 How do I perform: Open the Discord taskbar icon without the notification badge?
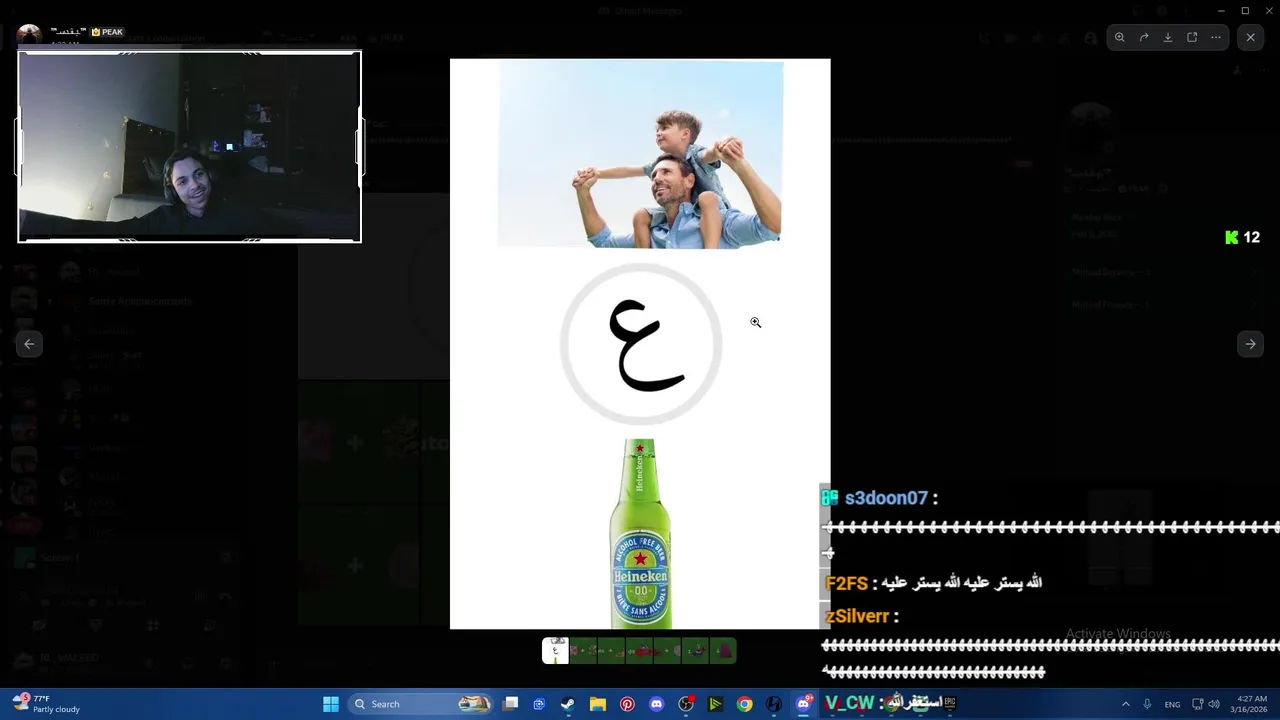pos(656,704)
